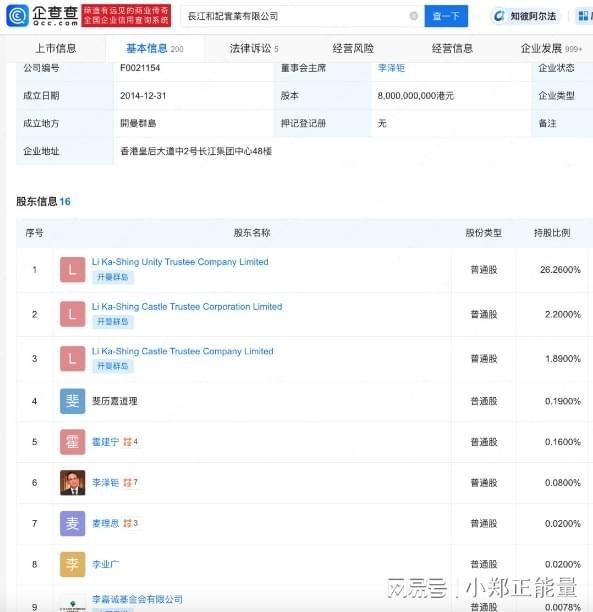Select the 基本信息 tab
Screen dimensions: 593x612
(x=155, y=48)
